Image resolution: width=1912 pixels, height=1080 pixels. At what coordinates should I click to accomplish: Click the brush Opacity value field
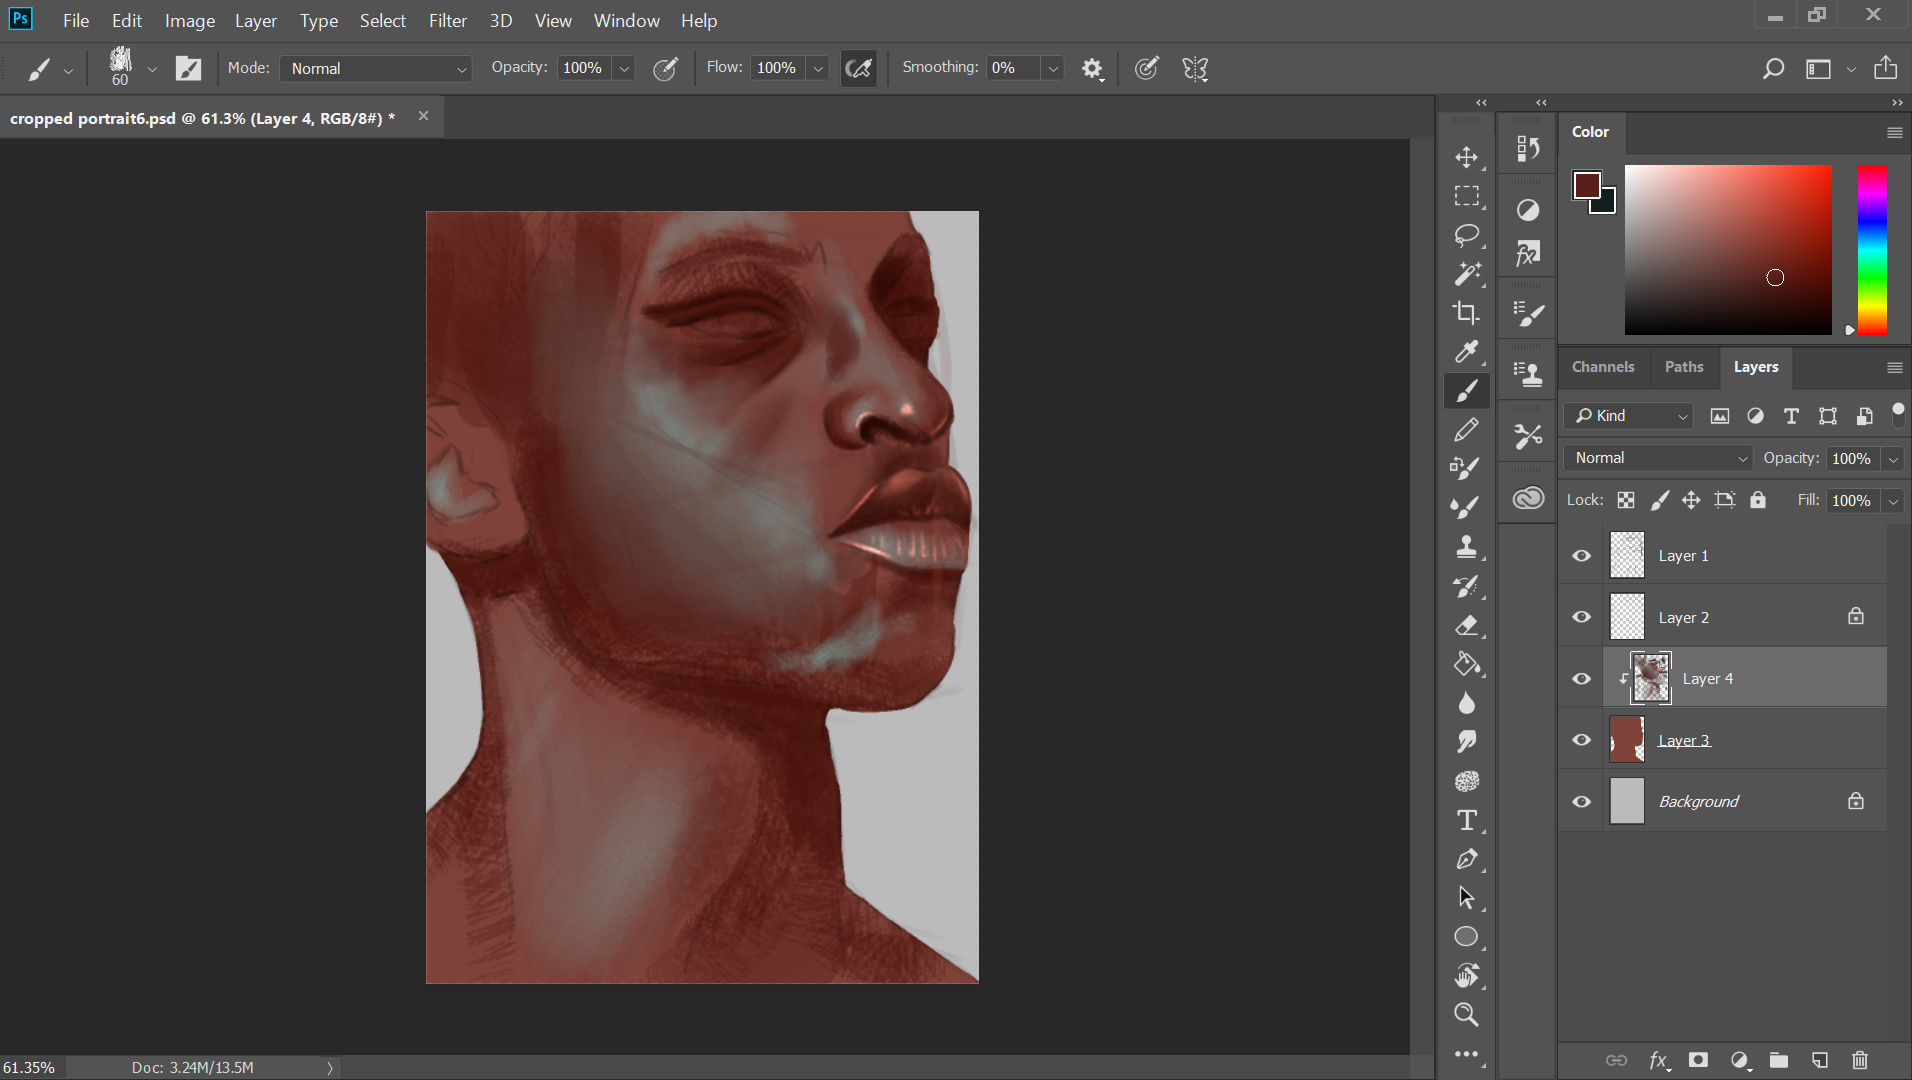coord(584,68)
